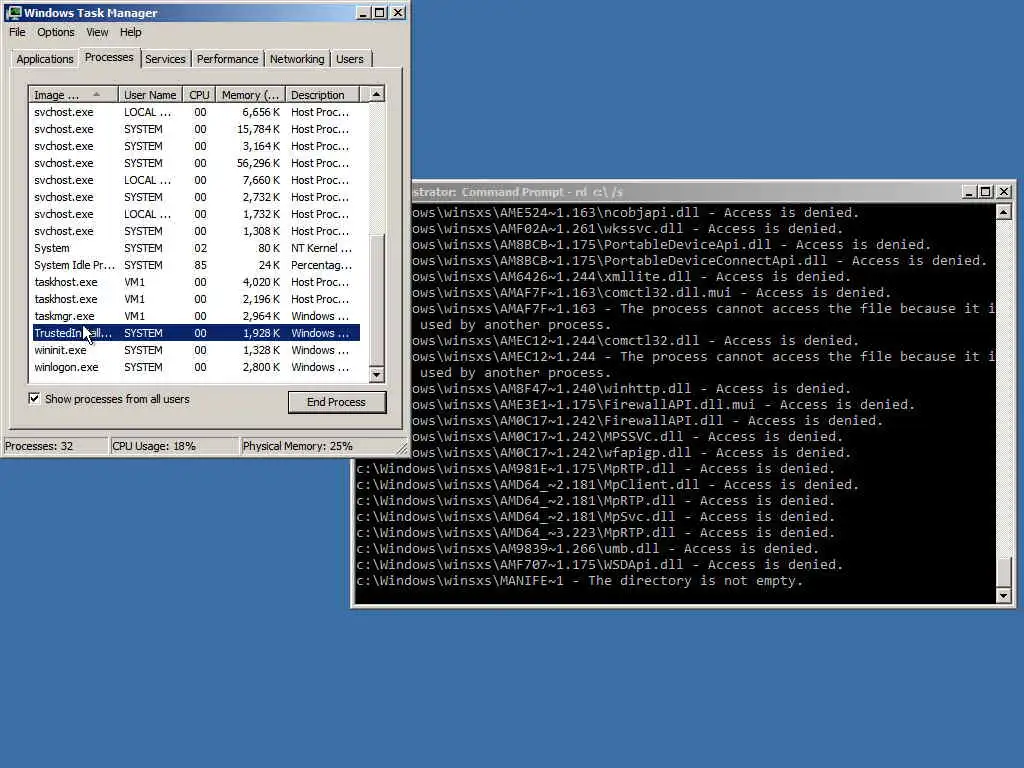Viewport: 1024px width, 768px height.
Task: Switch to the Performance tab
Action: tap(227, 59)
